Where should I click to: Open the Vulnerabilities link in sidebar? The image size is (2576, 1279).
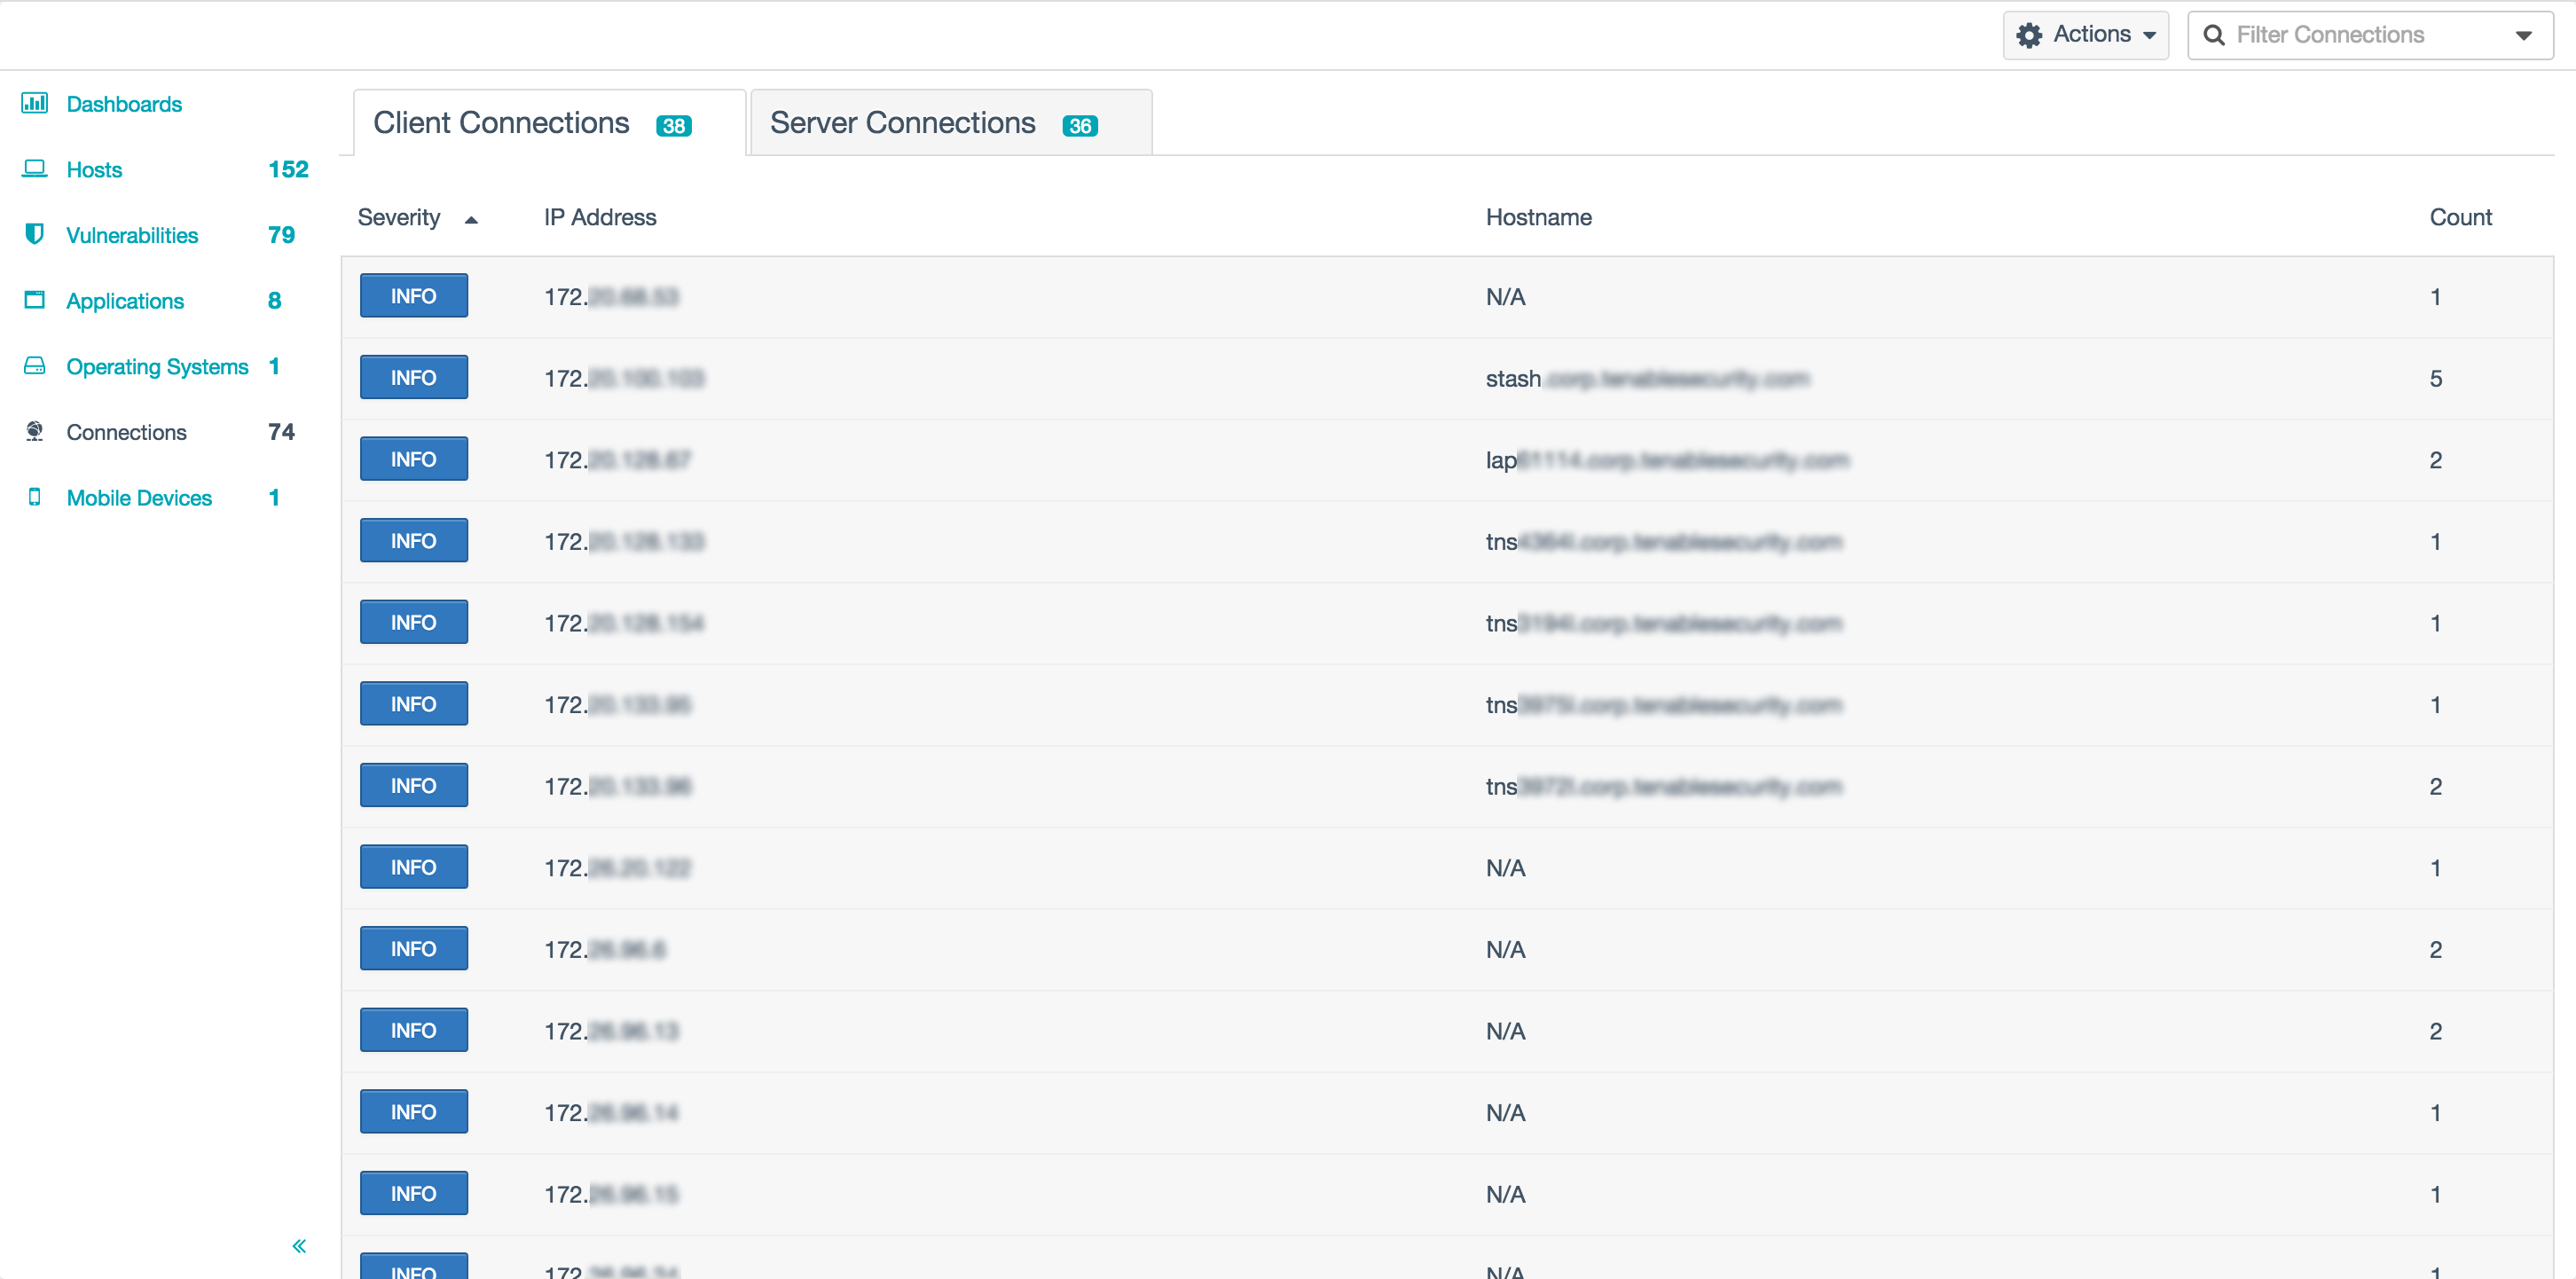click(x=132, y=235)
